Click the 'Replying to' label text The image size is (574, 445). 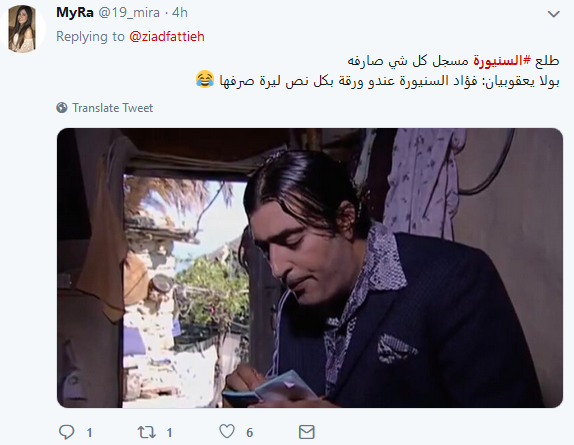tap(90, 37)
